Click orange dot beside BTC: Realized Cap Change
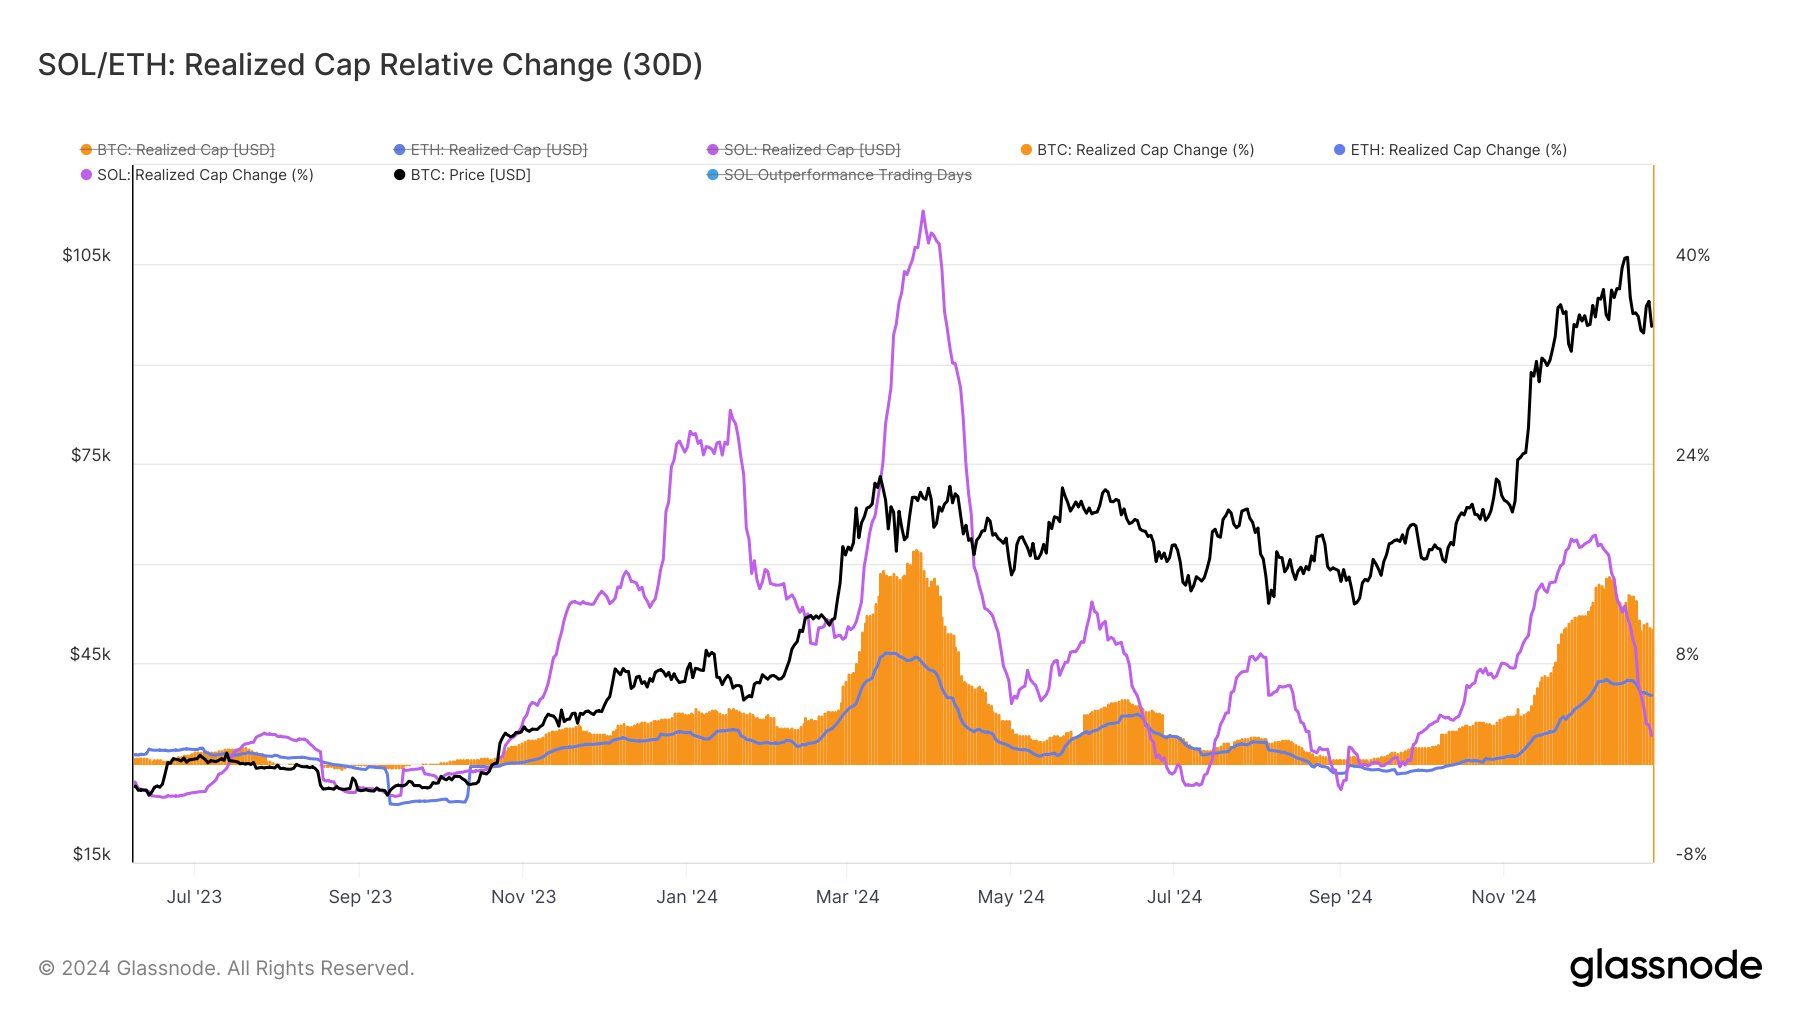 coord(1026,150)
